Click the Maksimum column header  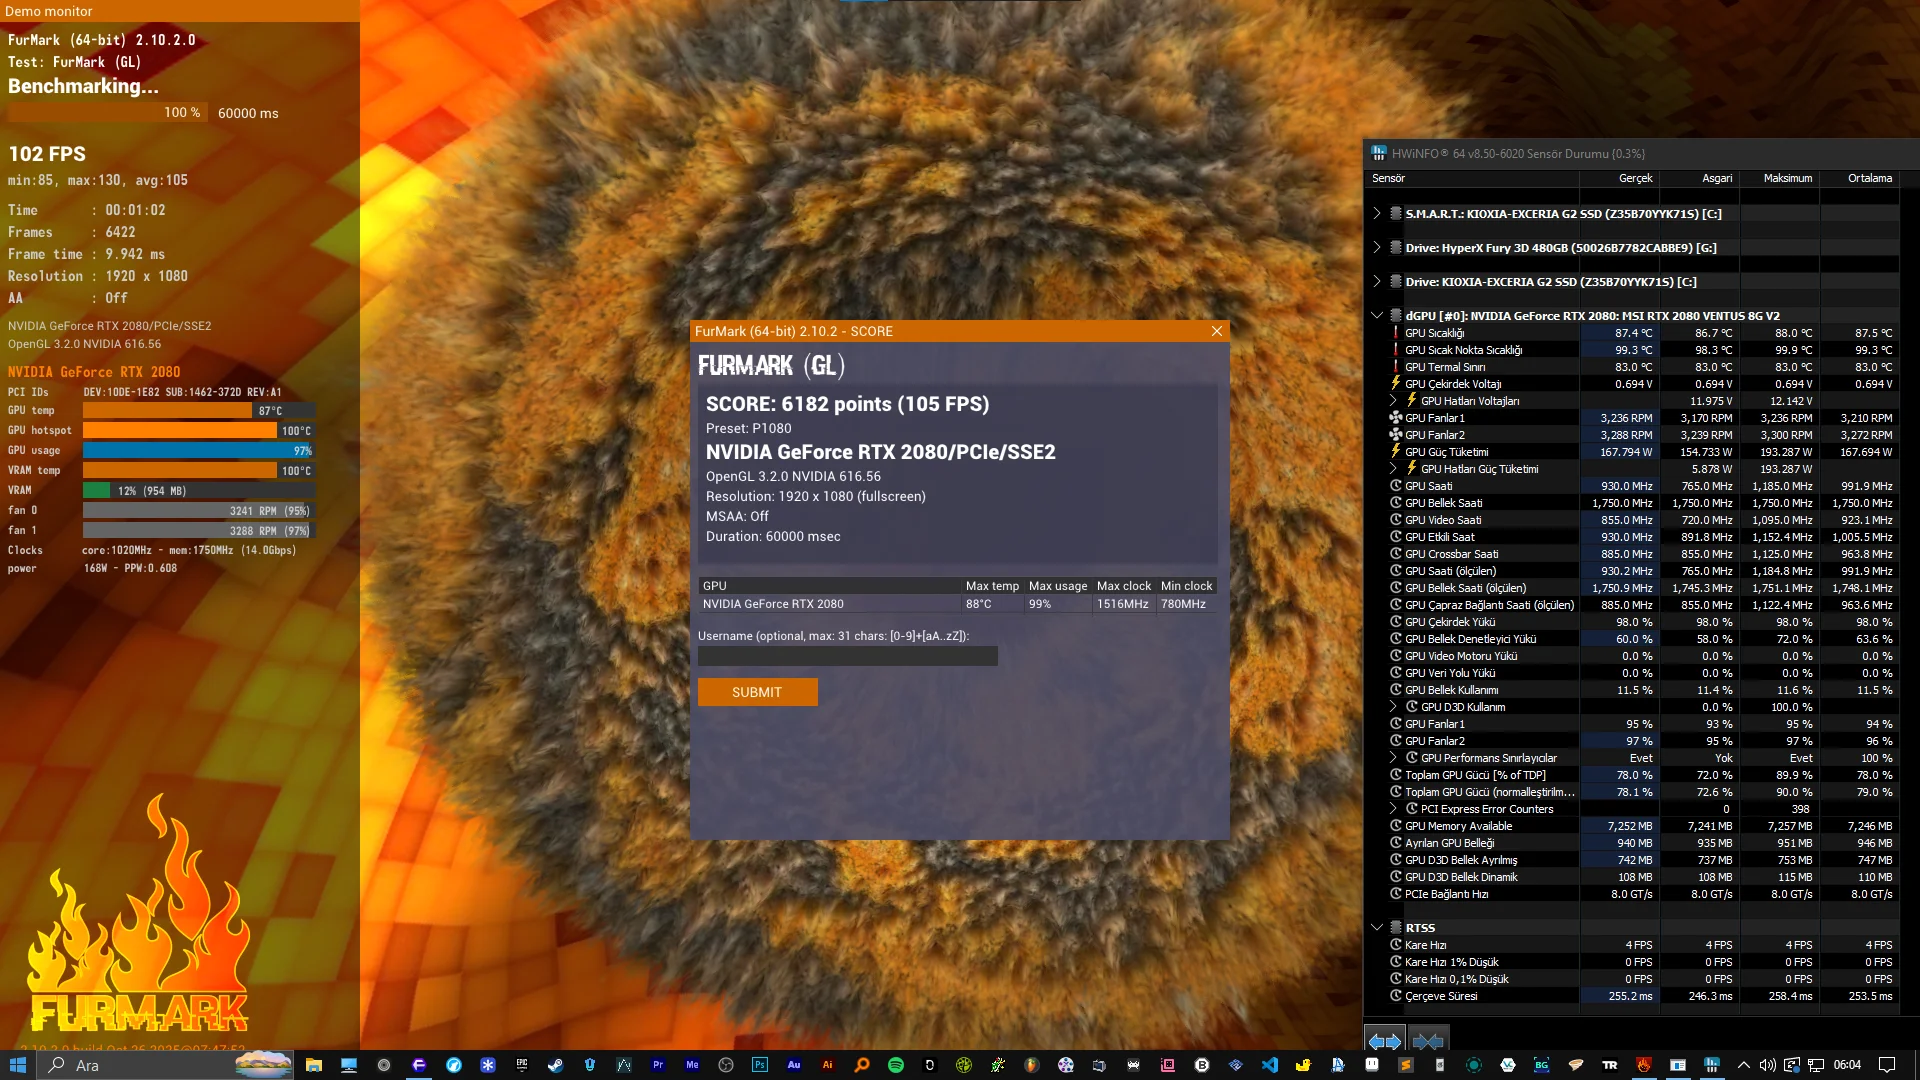(1788, 178)
